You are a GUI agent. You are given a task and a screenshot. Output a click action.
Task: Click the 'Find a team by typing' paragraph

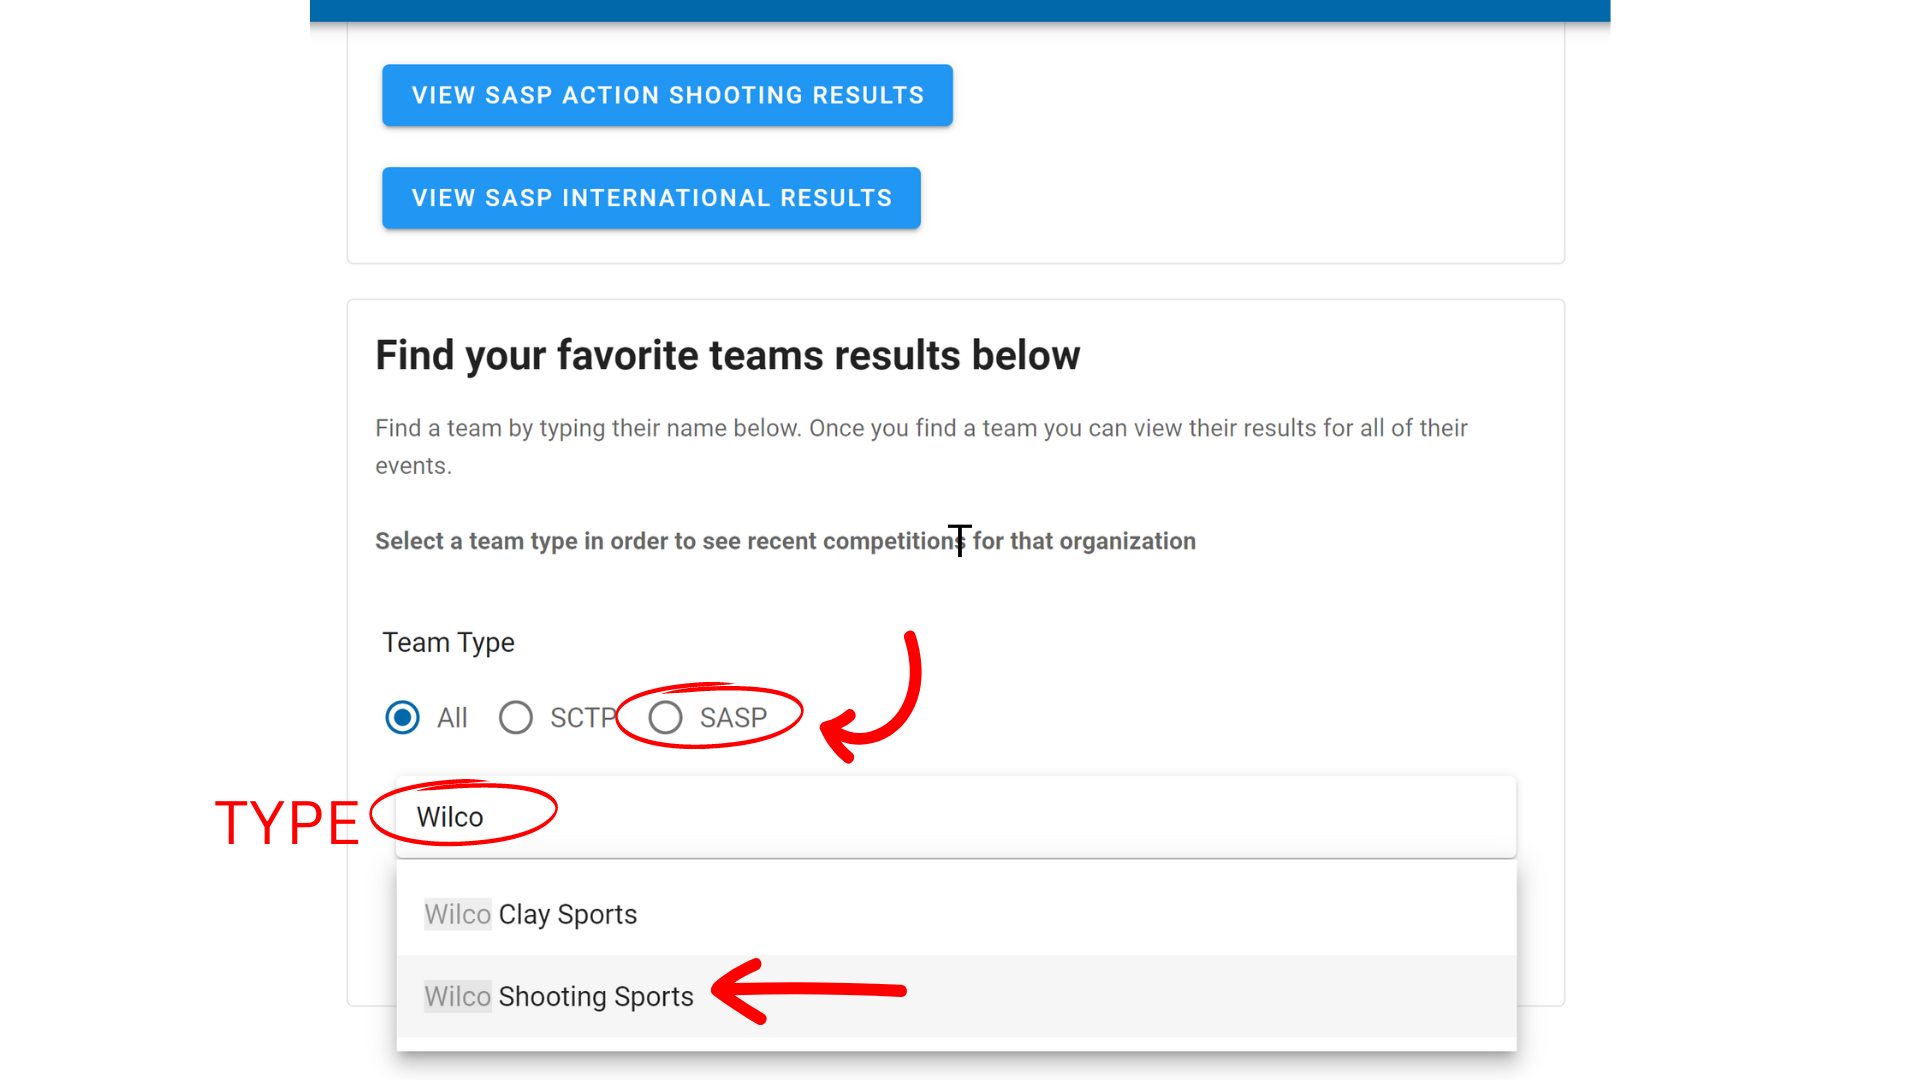[x=921, y=447]
